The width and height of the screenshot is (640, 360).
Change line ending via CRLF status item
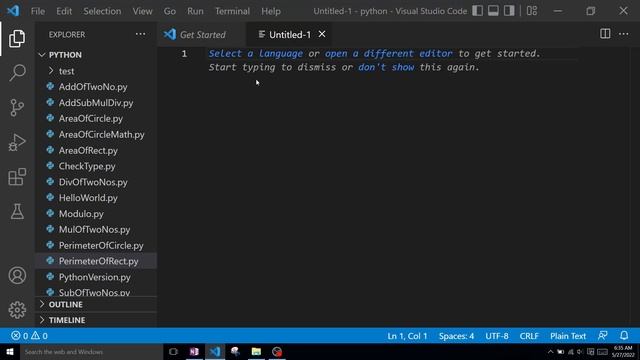pos(529,336)
